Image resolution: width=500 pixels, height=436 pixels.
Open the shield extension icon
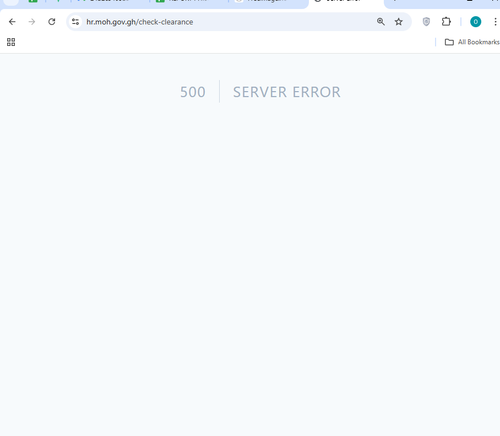coord(426,22)
